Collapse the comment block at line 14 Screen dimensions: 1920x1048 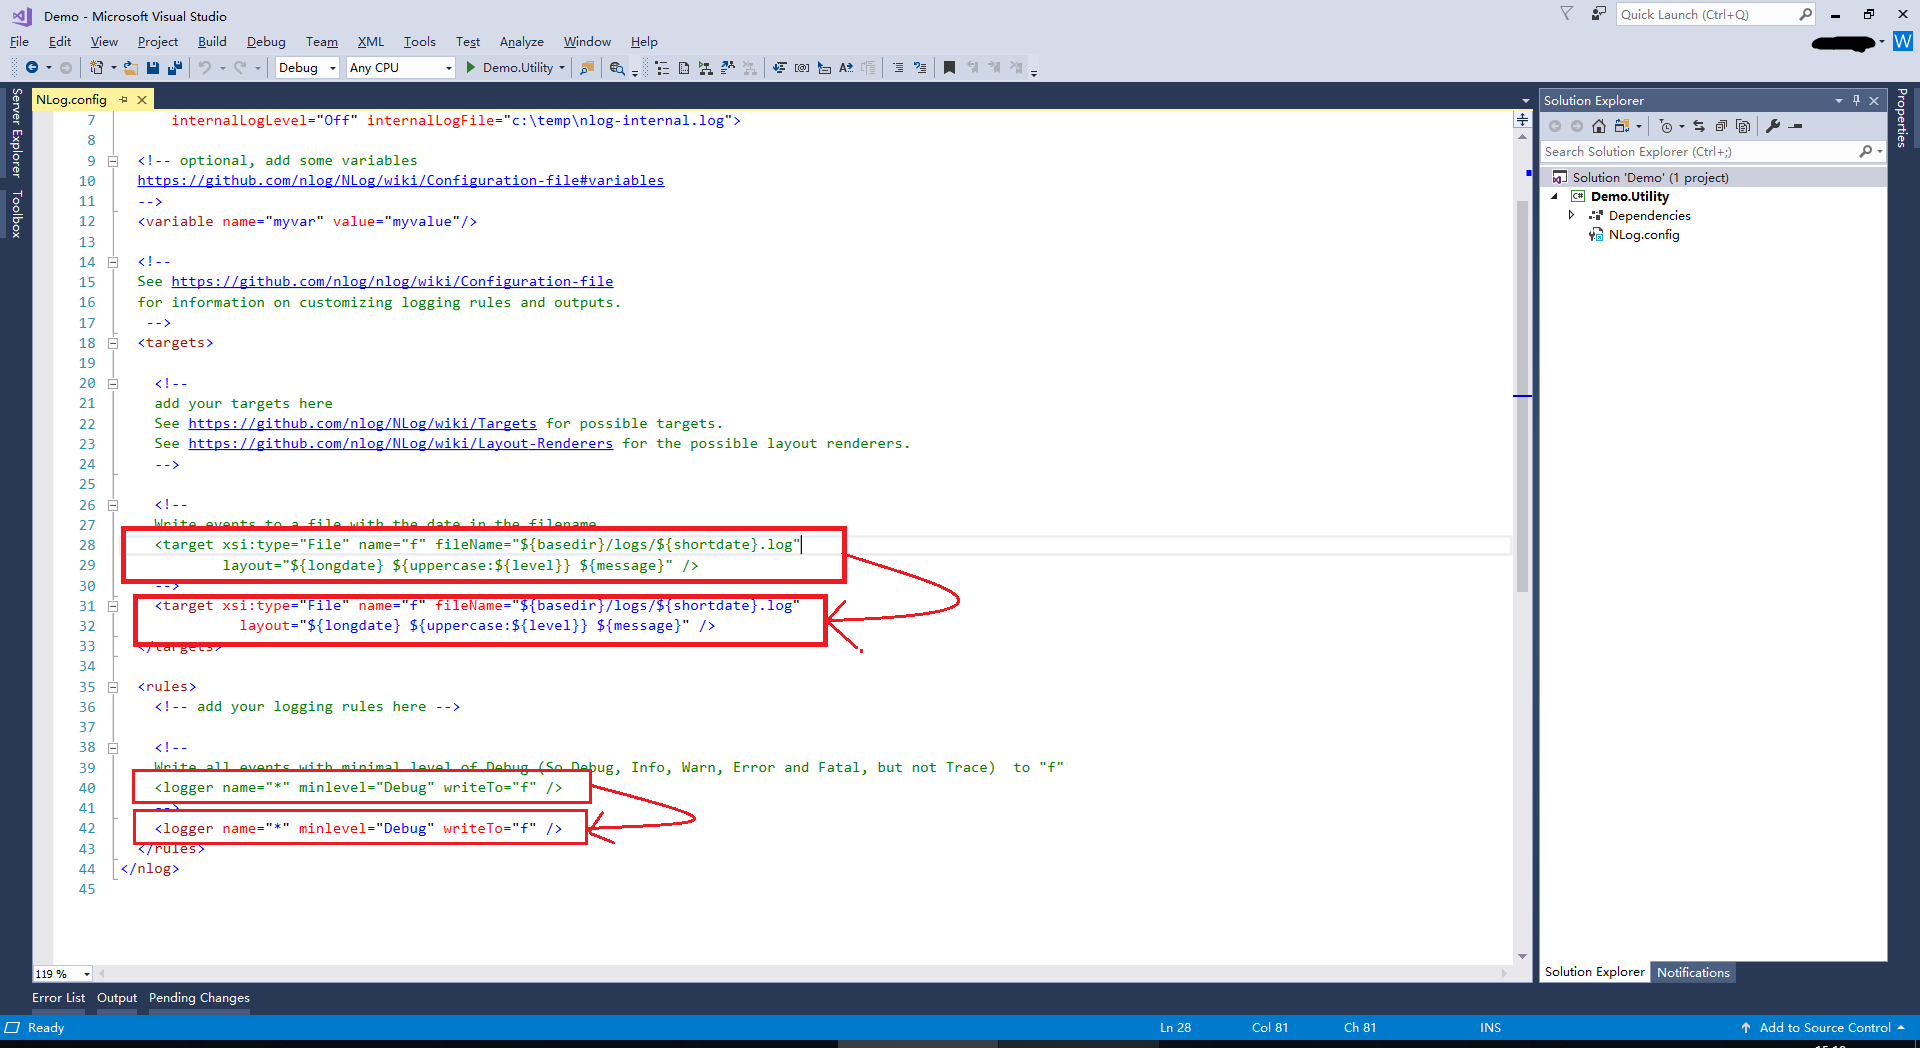[113, 262]
